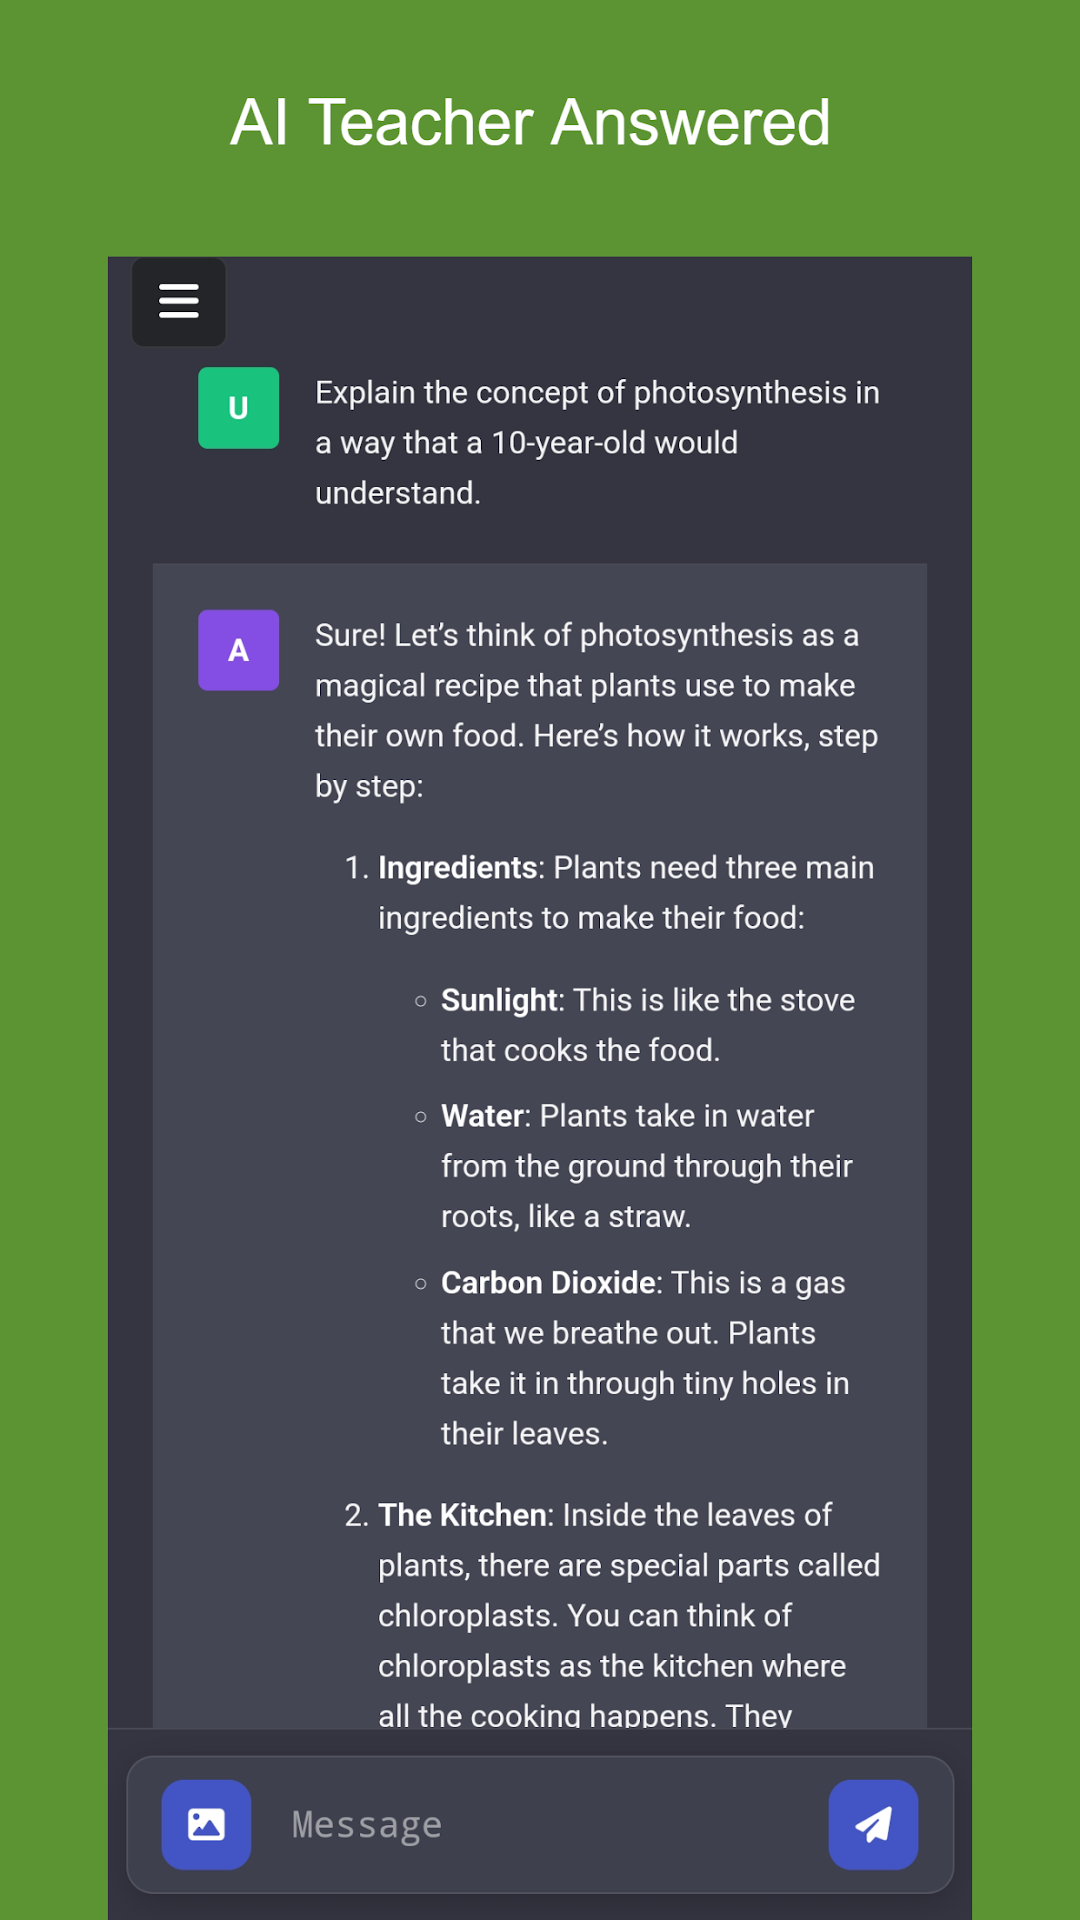Send message with paper plane icon
Image resolution: width=1080 pixels, height=1920 pixels.
tap(873, 1824)
